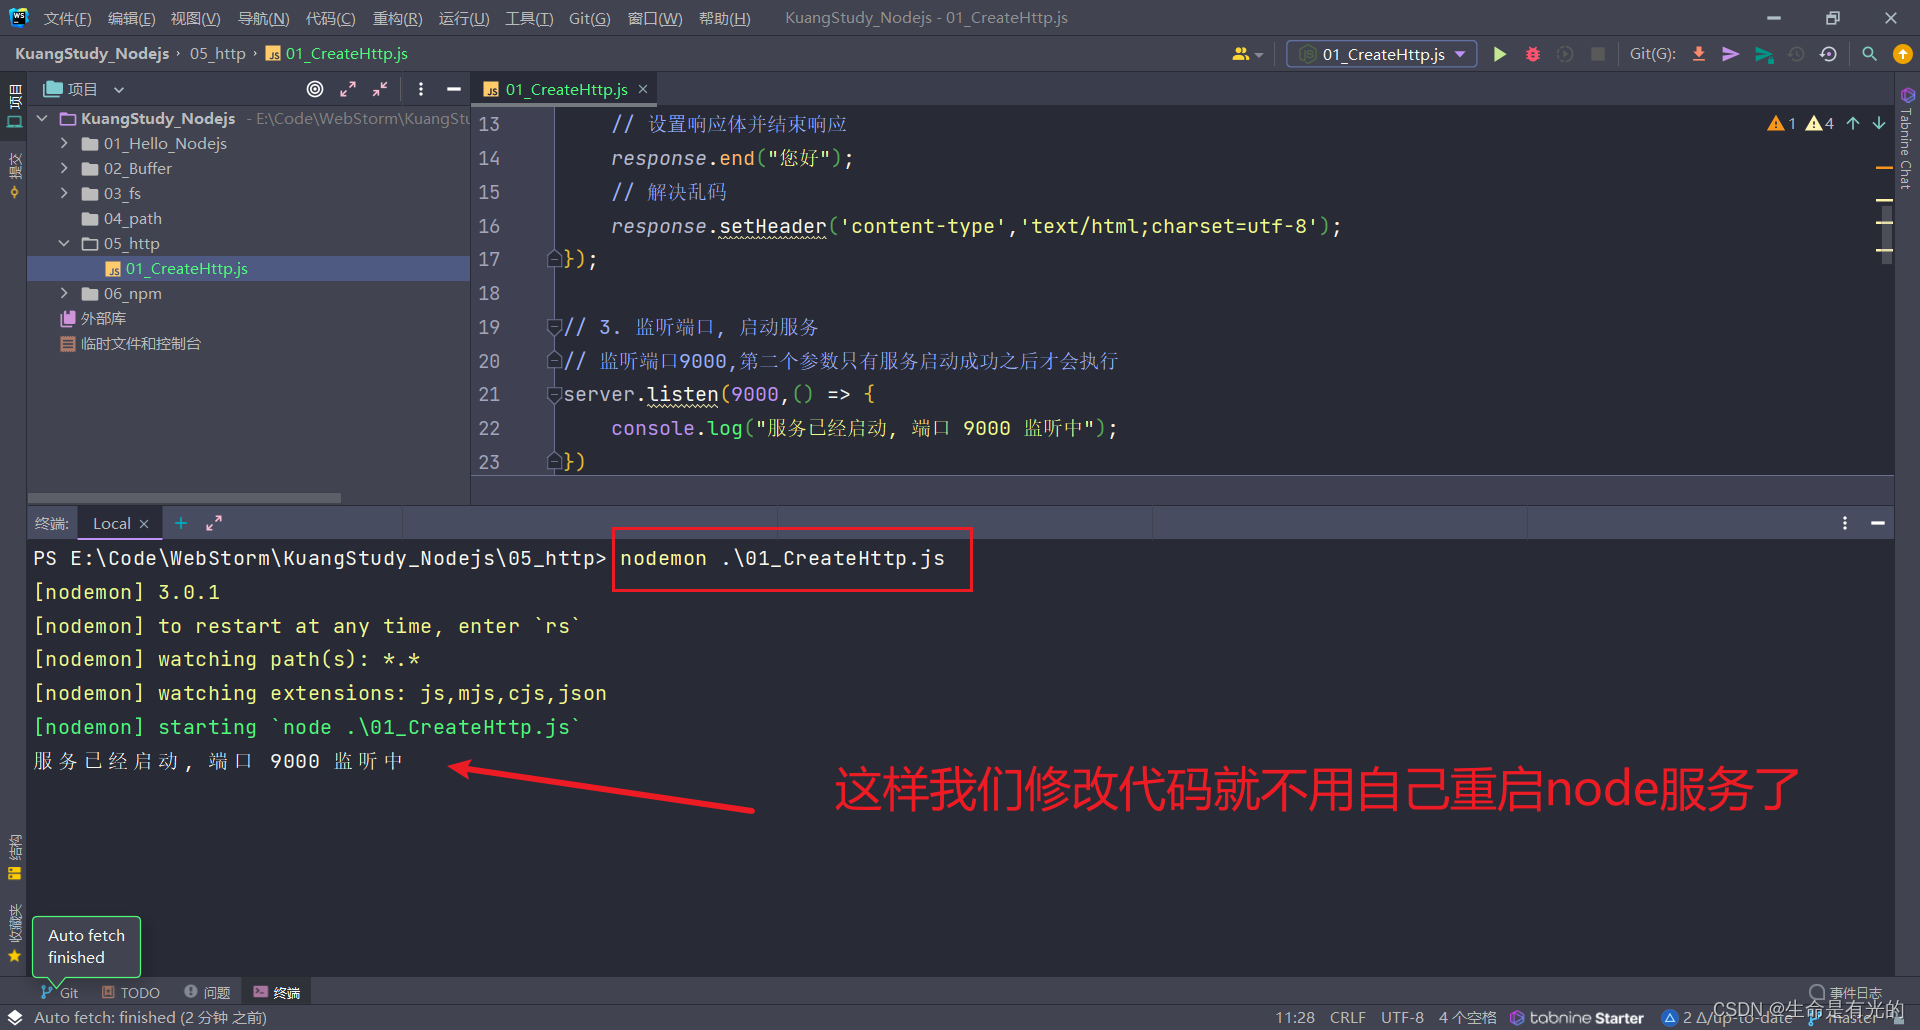This screenshot has width=1920, height=1030.
Task: Locate opened file in project tree
Action: point(315,89)
